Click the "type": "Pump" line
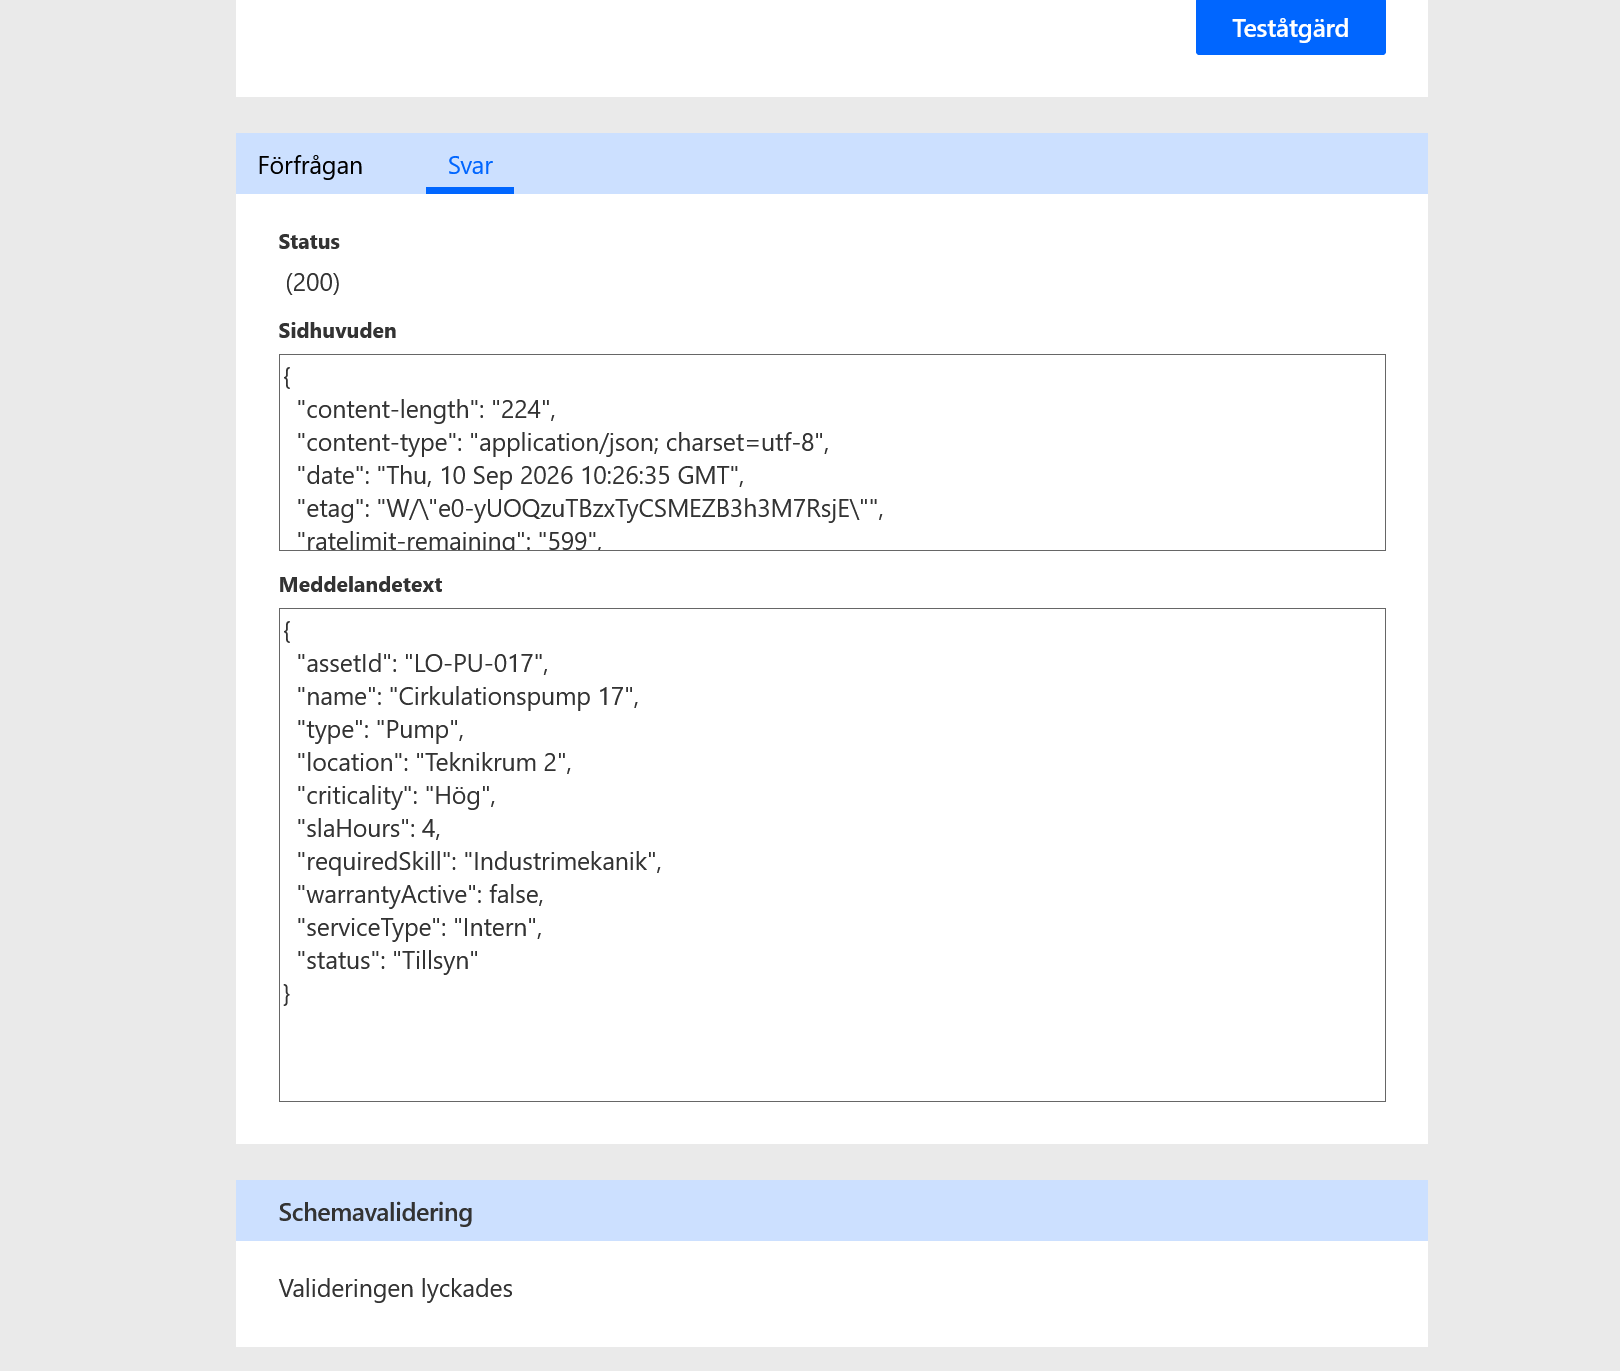The width and height of the screenshot is (1620, 1371). 380,730
